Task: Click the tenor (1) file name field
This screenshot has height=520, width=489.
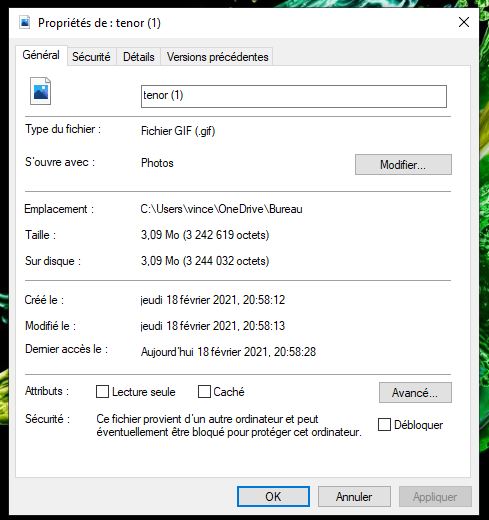Action: pyautogui.click(x=294, y=96)
